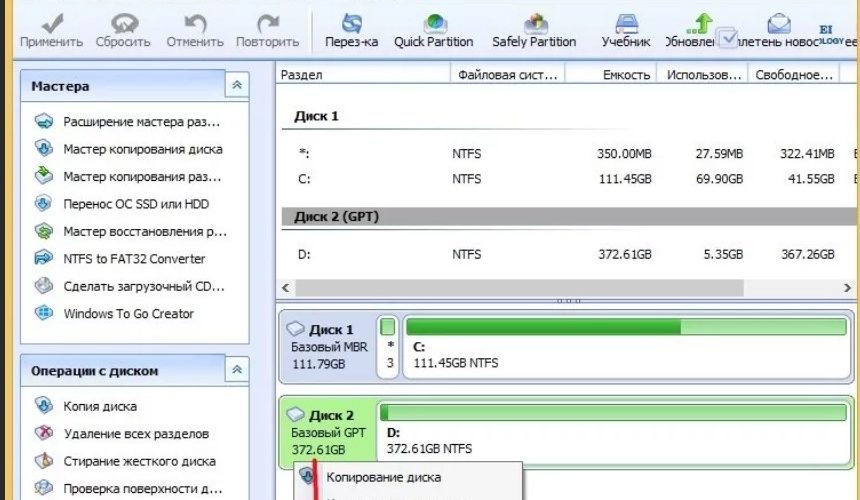Click the horizontal scrollbar's left arrow
Screen dimensions: 860x500
286,287
